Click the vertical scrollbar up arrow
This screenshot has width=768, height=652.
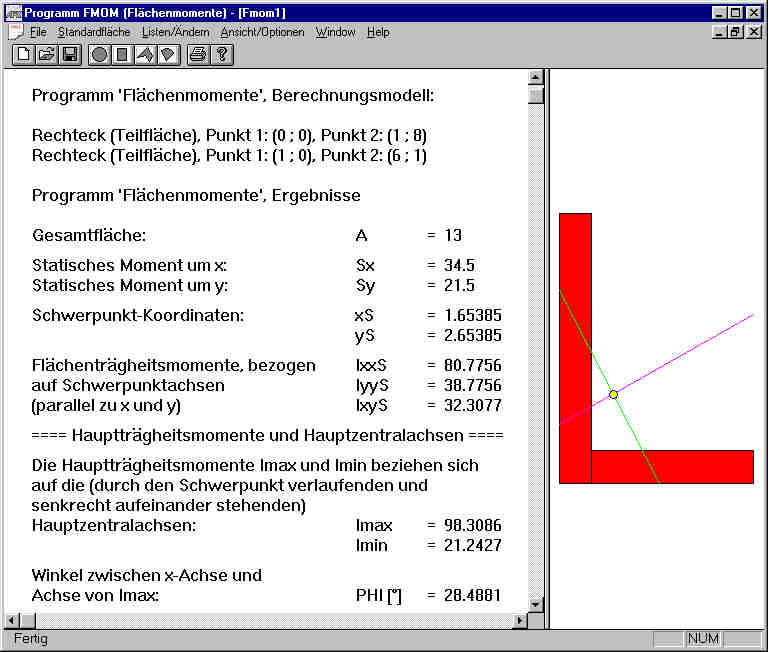coord(535,78)
